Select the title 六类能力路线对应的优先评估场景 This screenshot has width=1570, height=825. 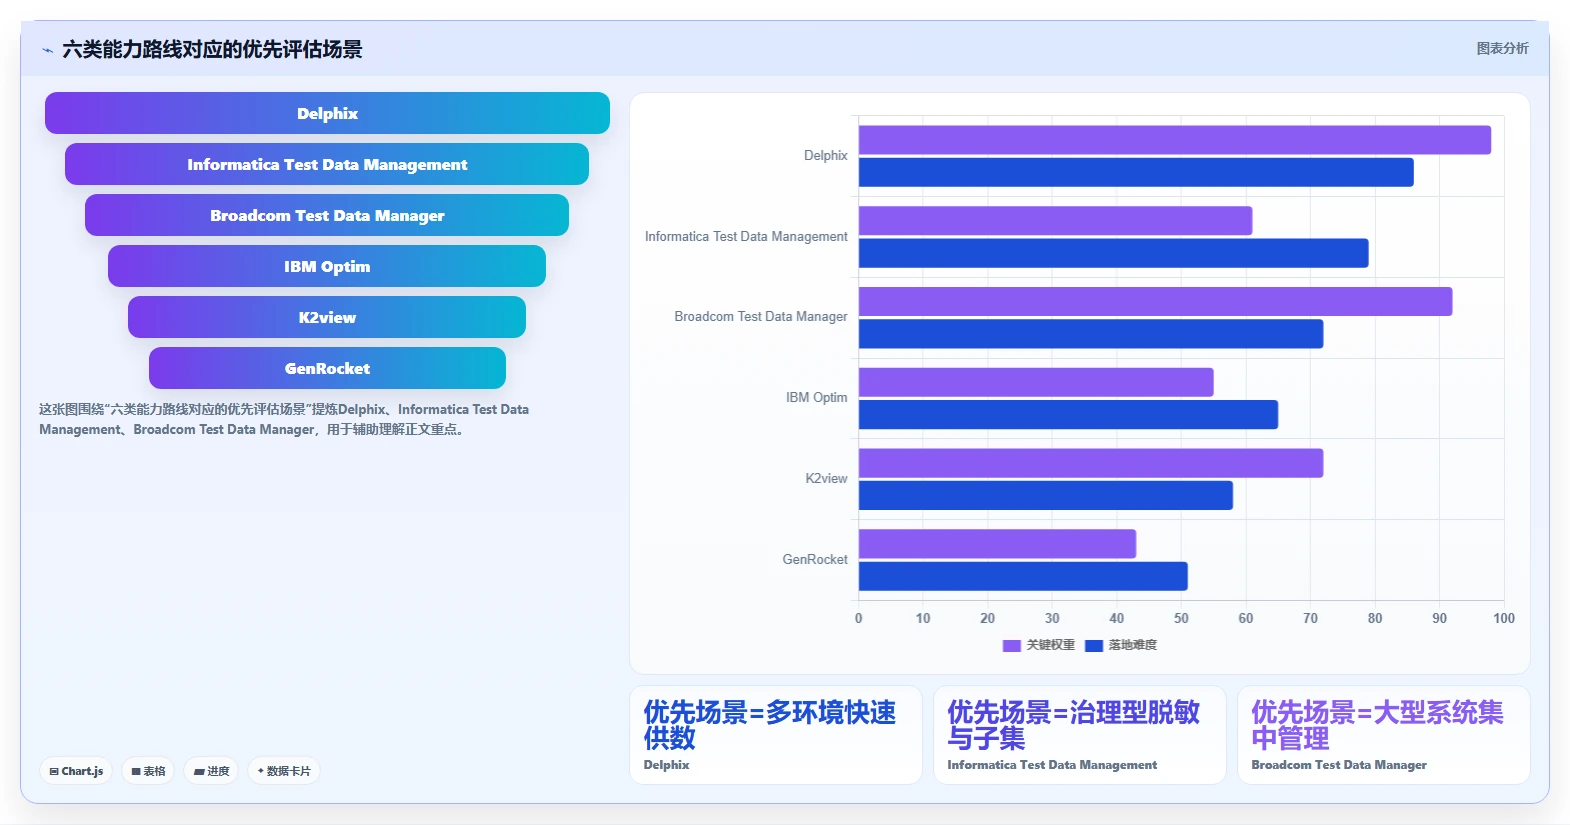(x=212, y=49)
